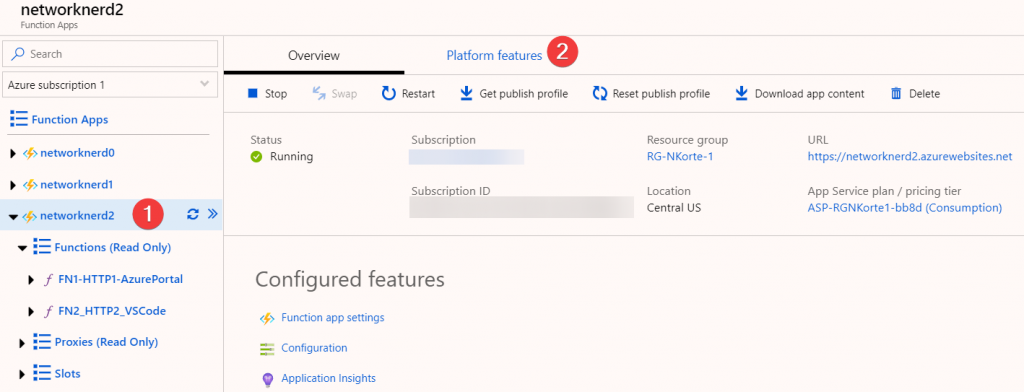
Task: Expand the FN2_HTTP2_VSCode function node
Action: point(31,312)
